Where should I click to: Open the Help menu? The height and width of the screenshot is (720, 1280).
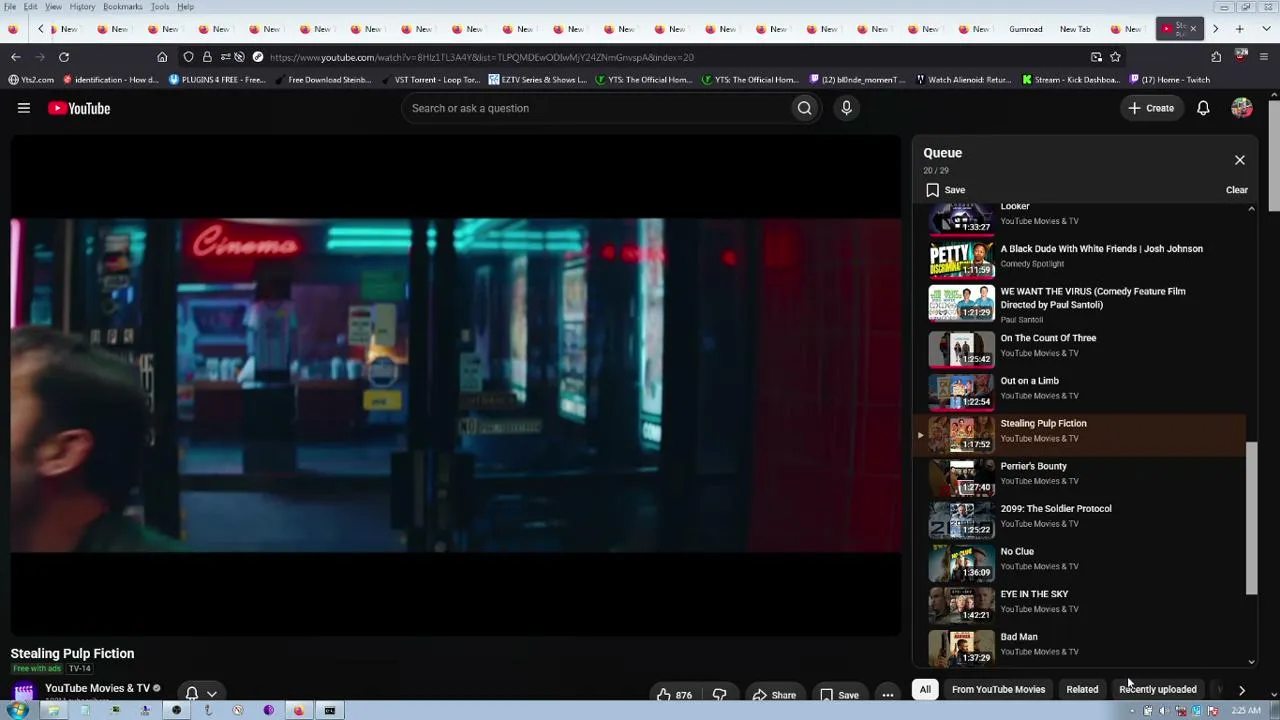186,7
